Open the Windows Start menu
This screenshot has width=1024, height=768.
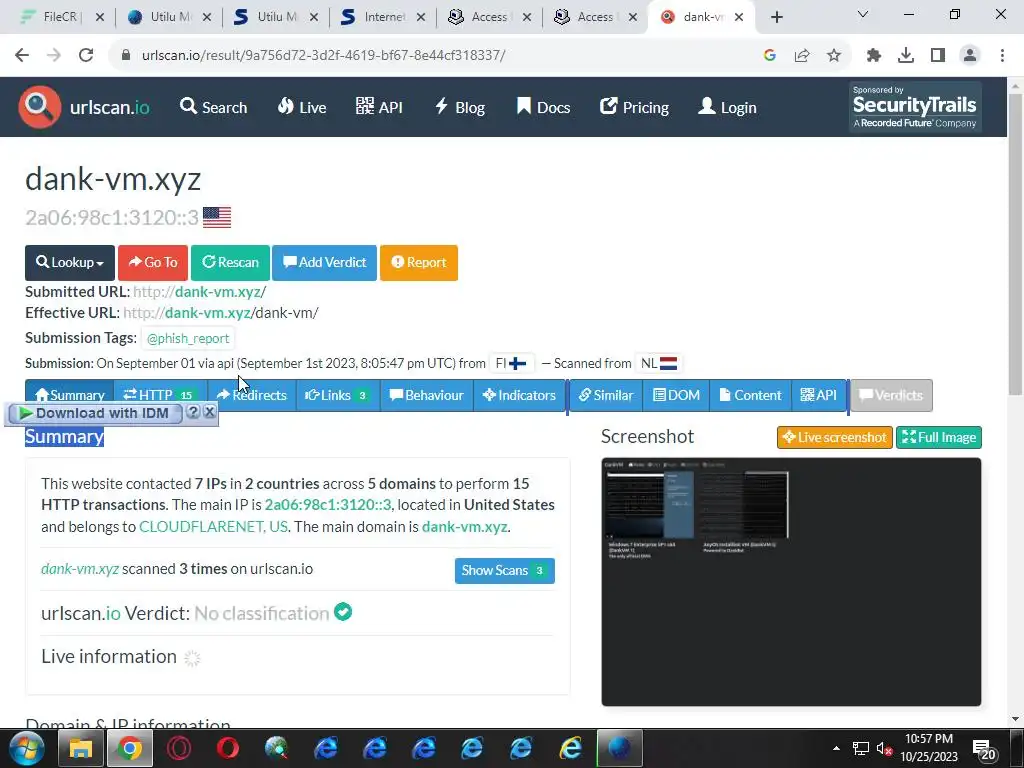pos(26,748)
